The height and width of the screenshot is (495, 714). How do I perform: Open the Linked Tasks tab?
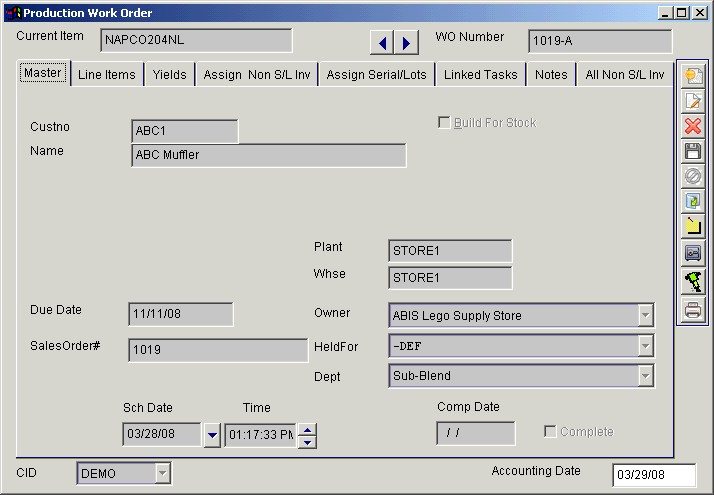(x=480, y=75)
